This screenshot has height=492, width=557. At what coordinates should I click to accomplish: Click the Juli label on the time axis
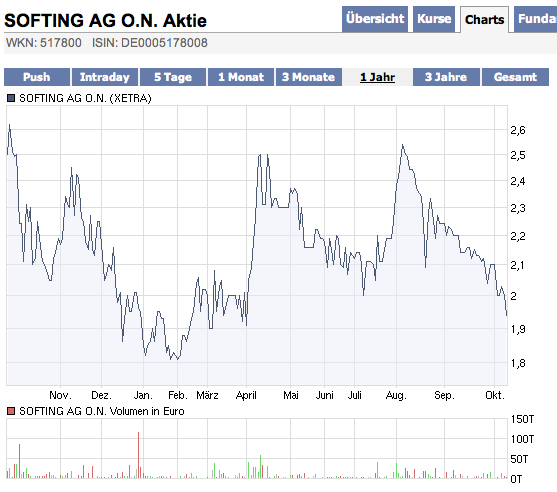(x=355, y=395)
